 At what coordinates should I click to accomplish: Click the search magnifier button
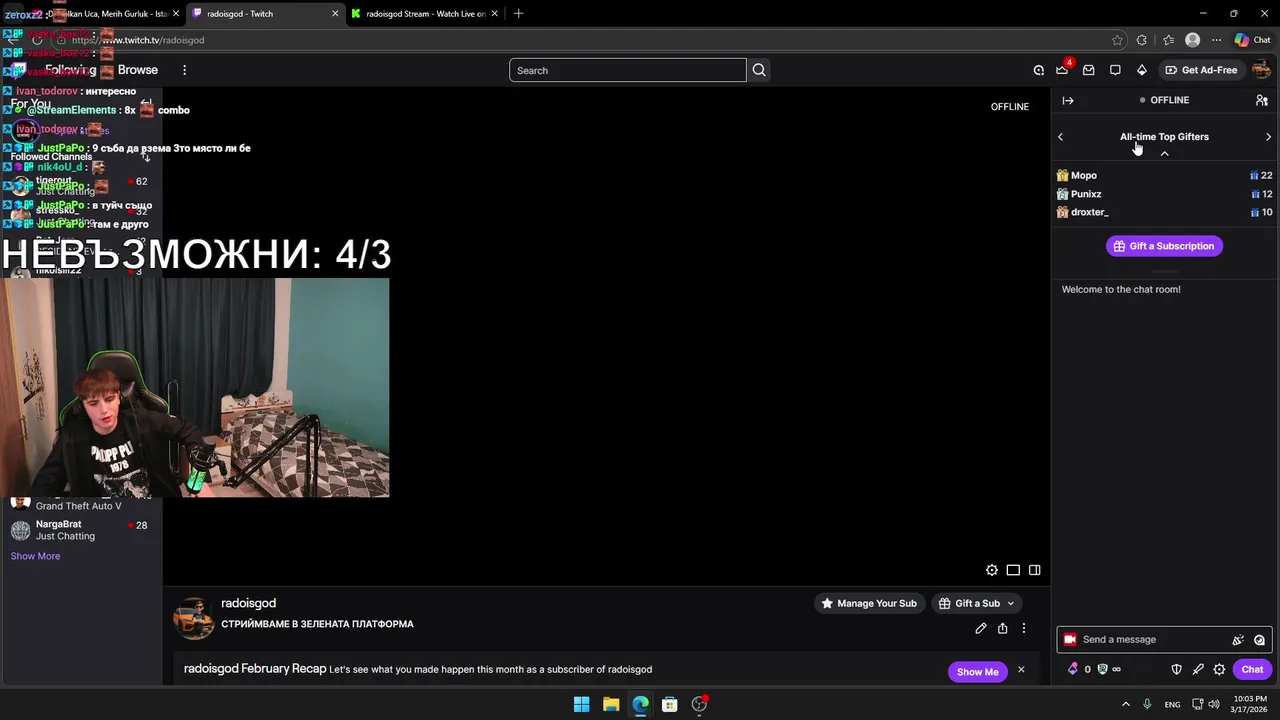(759, 70)
